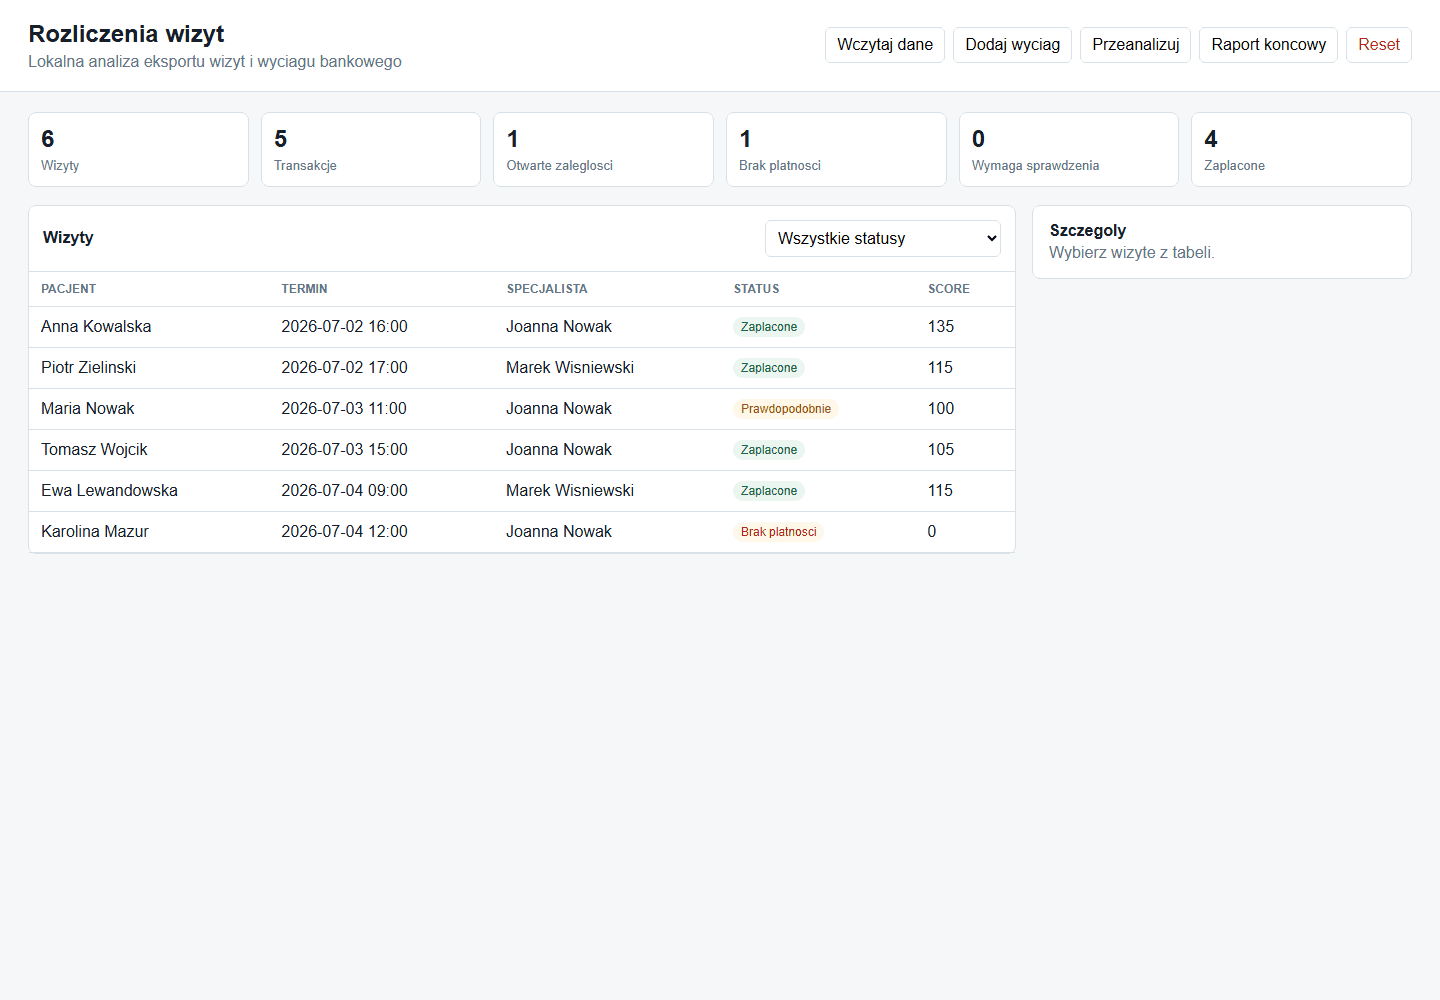
Task: Click the STATUS column header
Action: pos(756,289)
